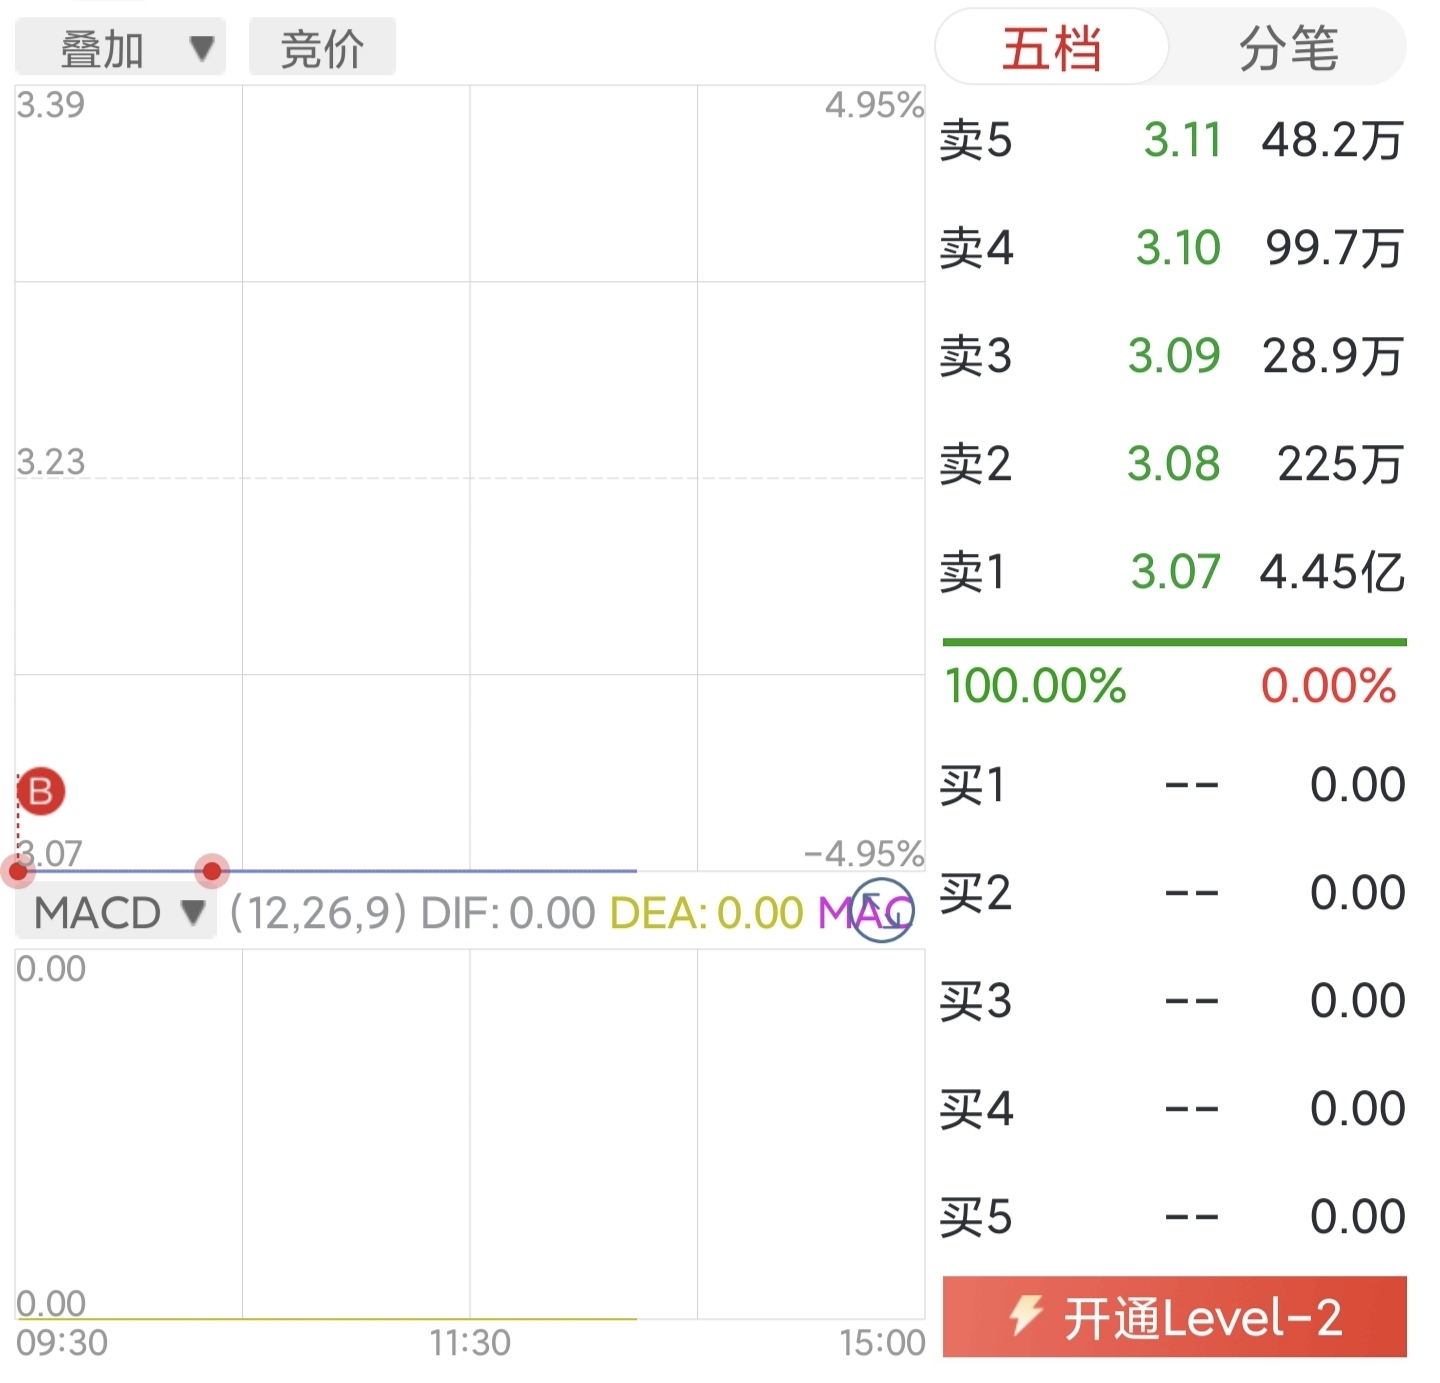Select the 卖5 price 3.11 row
1440x1383 pixels.
pos(1172,140)
